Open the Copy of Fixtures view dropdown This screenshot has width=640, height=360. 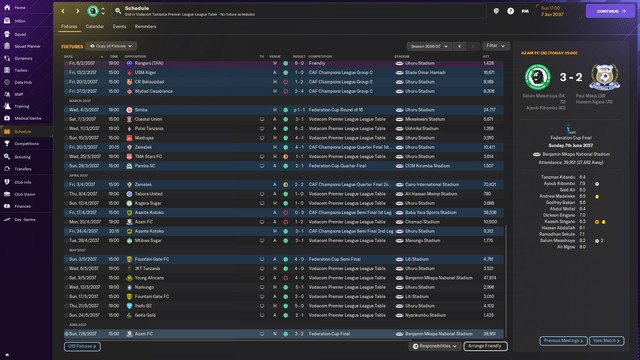click(x=111, y=46)
